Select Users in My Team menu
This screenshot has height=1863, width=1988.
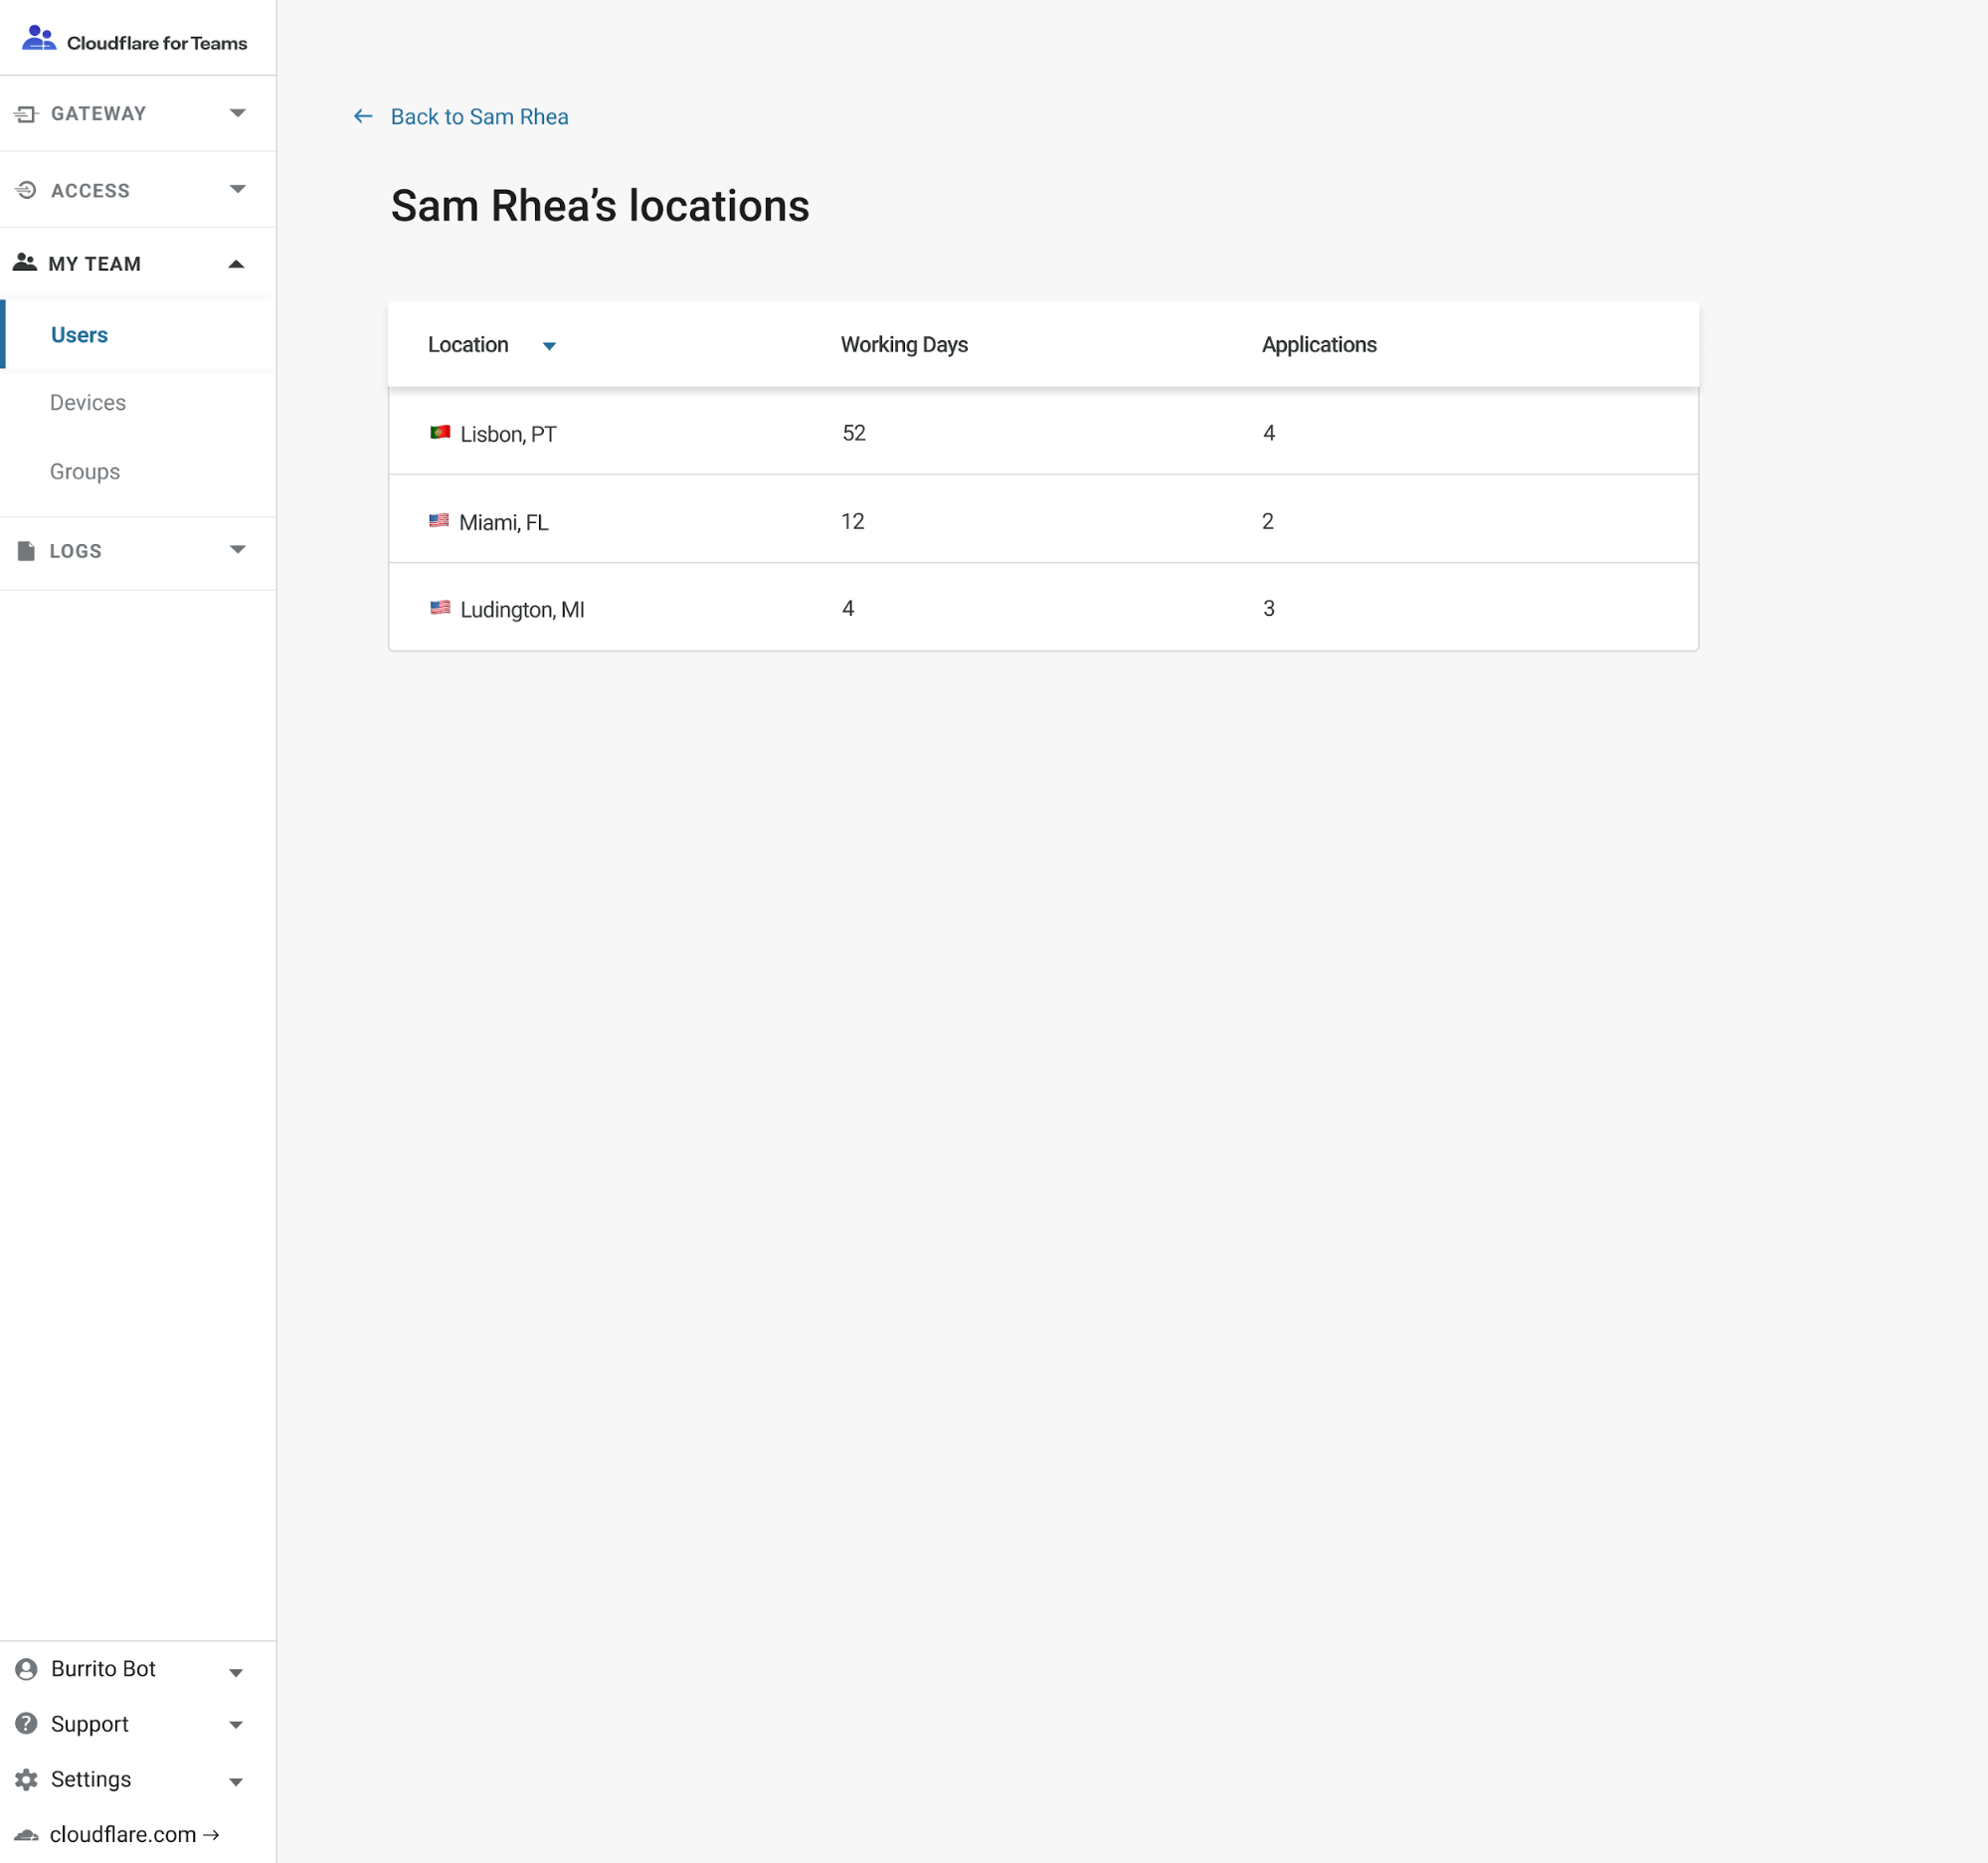click(79, 335)
